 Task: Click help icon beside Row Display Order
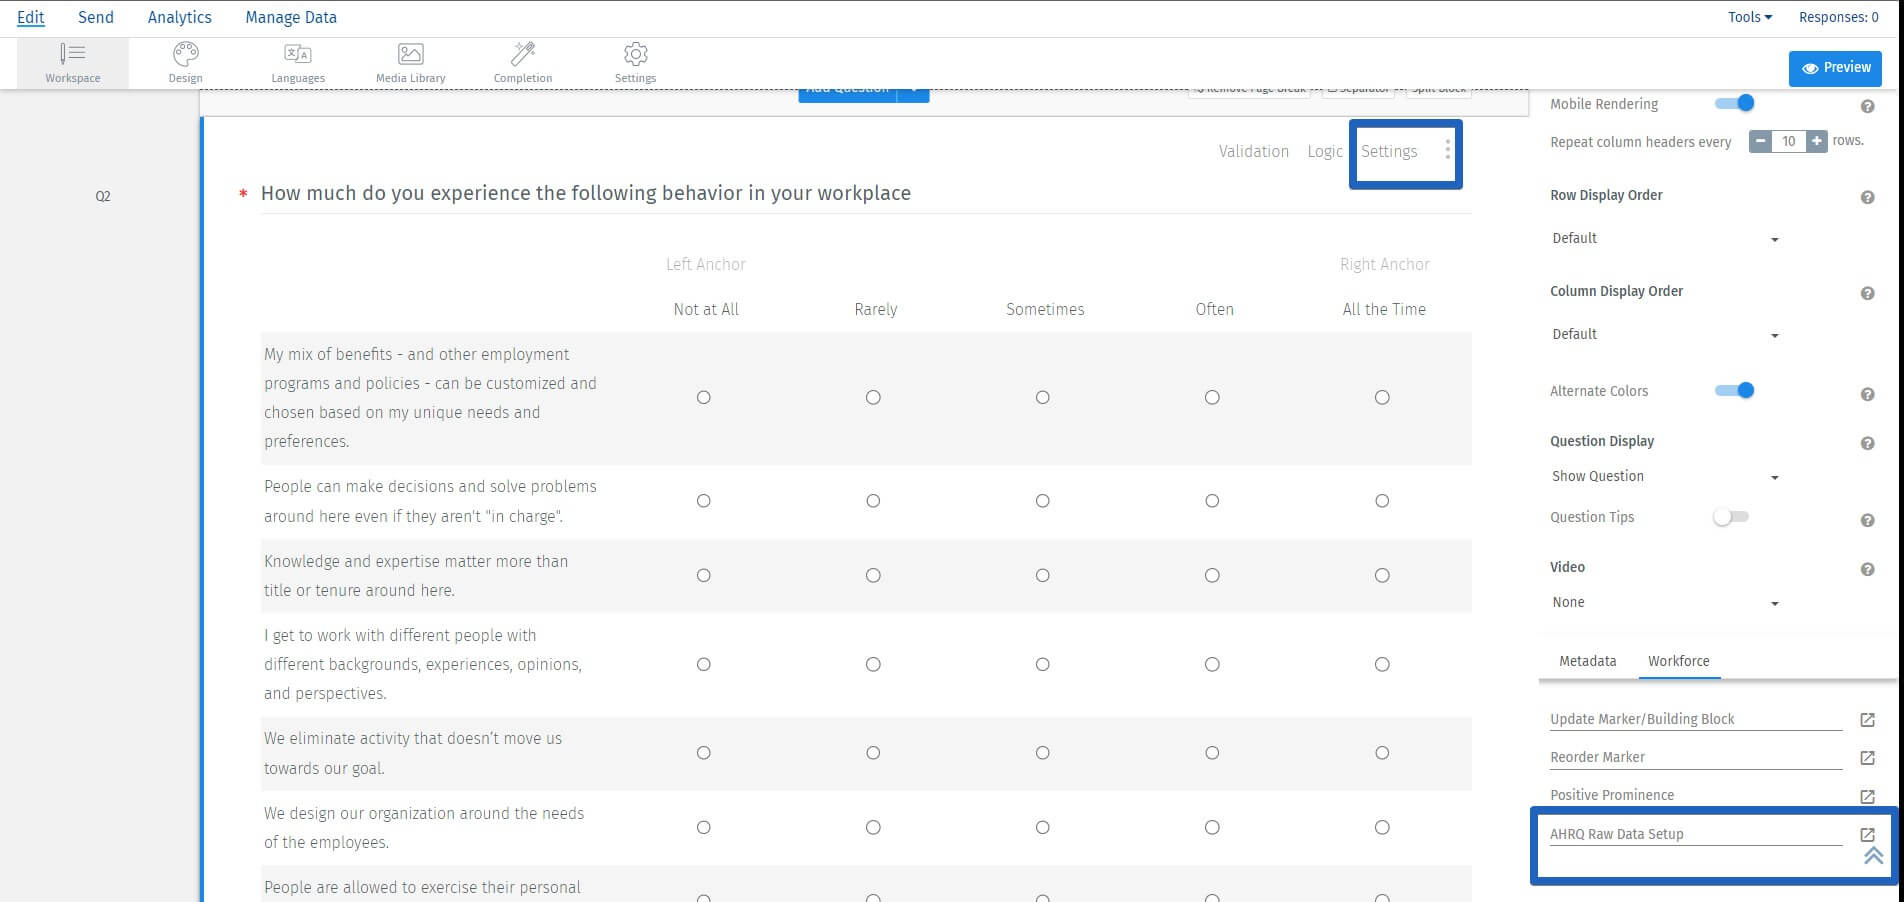1866,197
